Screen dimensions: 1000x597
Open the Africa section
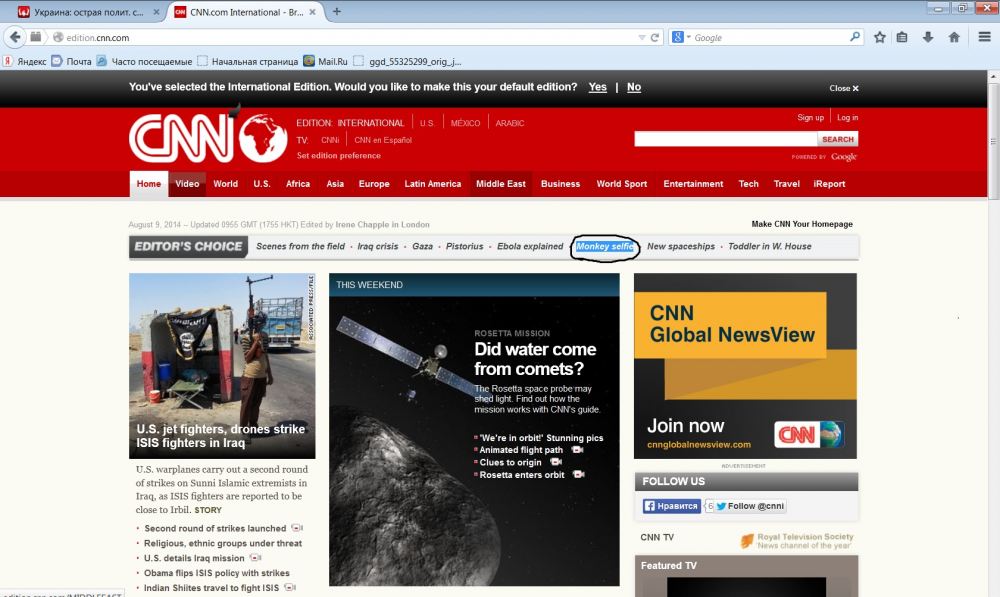click(298, 184)
